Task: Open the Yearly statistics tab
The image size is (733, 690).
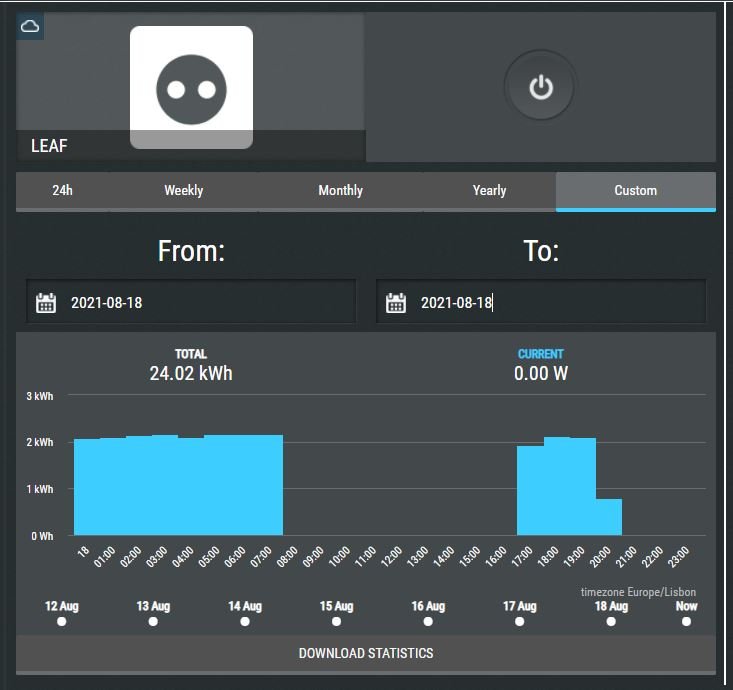Action: coord(489,190)
